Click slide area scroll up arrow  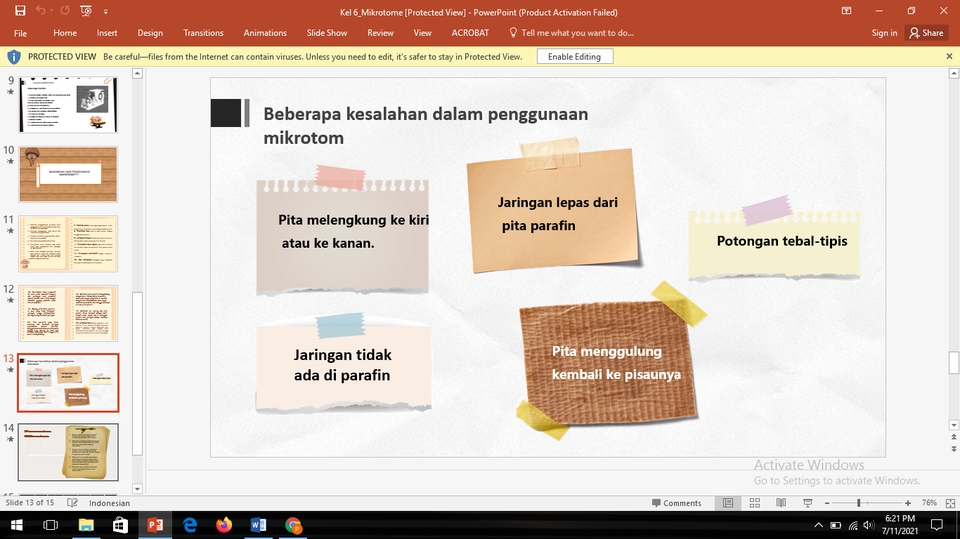[x=953, y=74]
